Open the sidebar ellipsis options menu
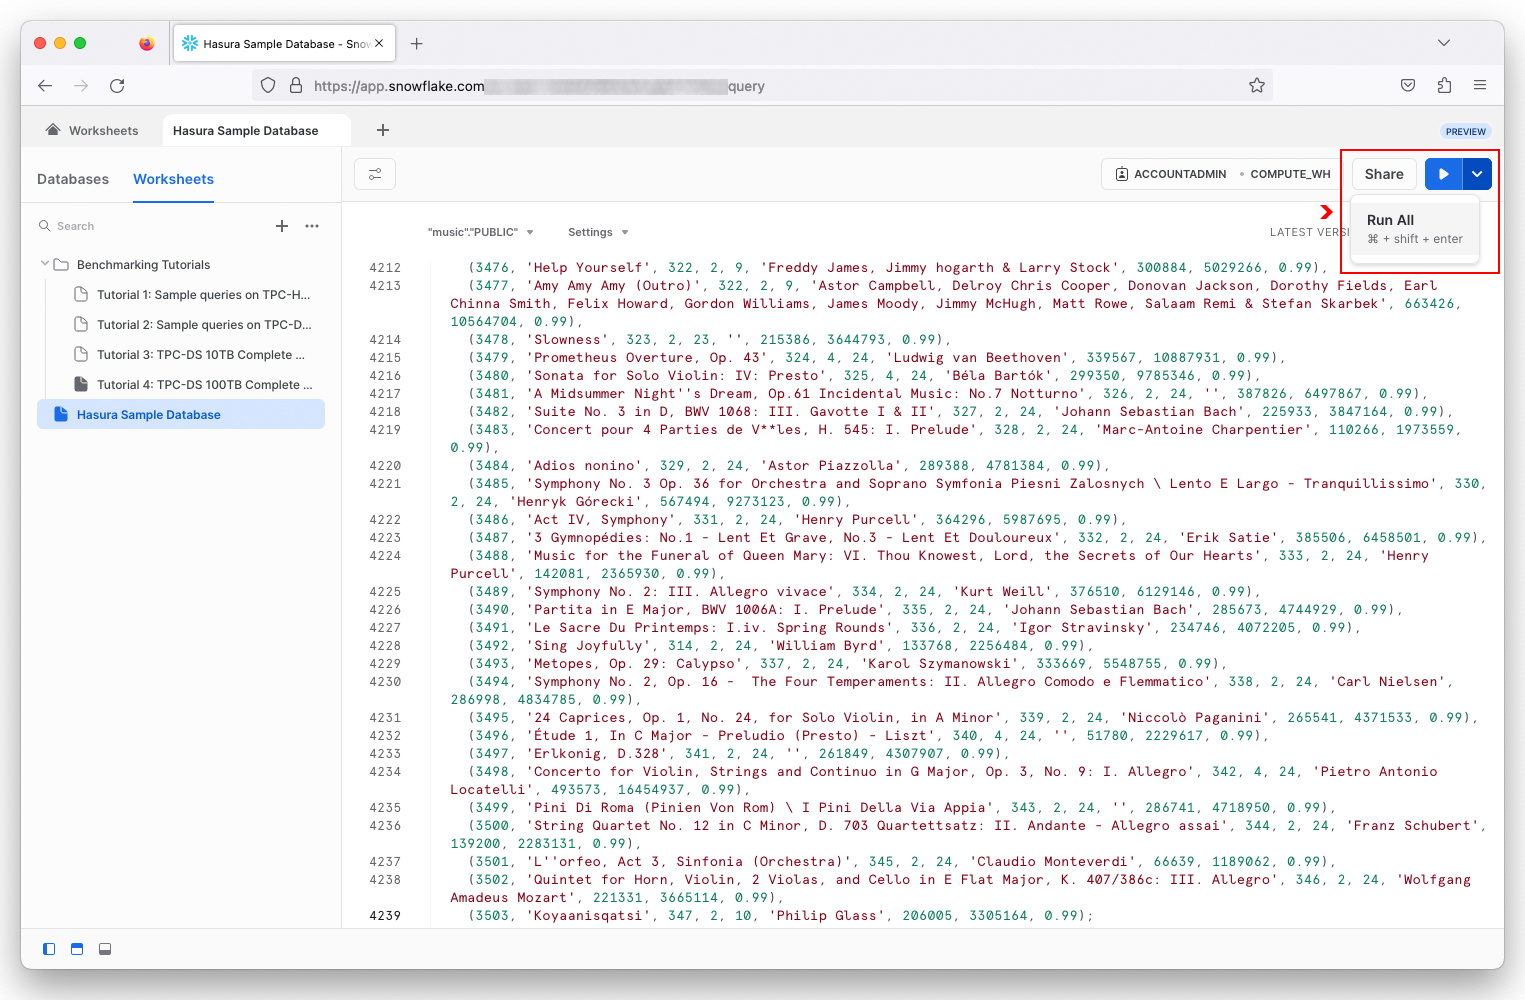 (311, 226)
